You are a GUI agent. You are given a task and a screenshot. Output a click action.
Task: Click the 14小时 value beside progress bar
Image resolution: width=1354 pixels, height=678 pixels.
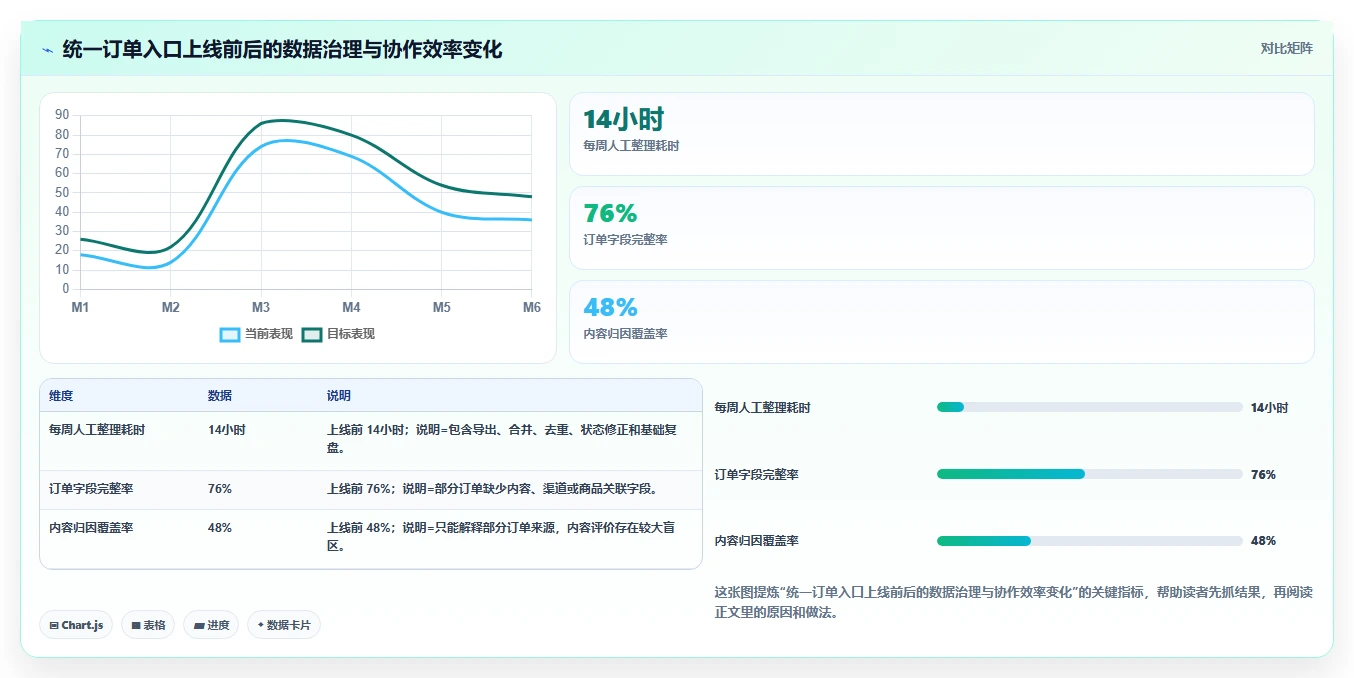coord(1270,408)
